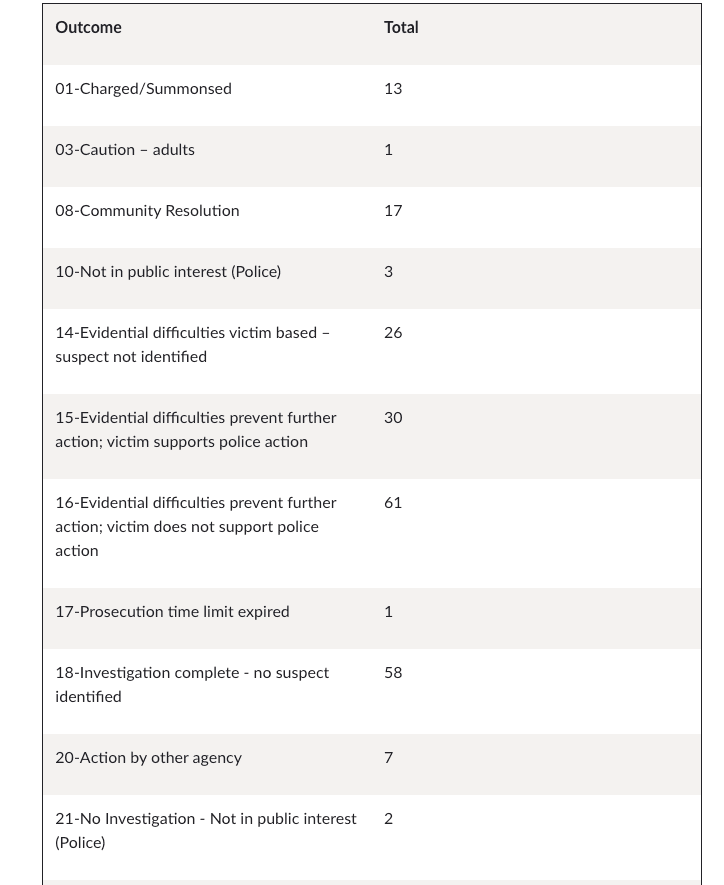Select the total value 61
Image resolution: width=724 pixels, height=885 pixels.
click(393, 503)
